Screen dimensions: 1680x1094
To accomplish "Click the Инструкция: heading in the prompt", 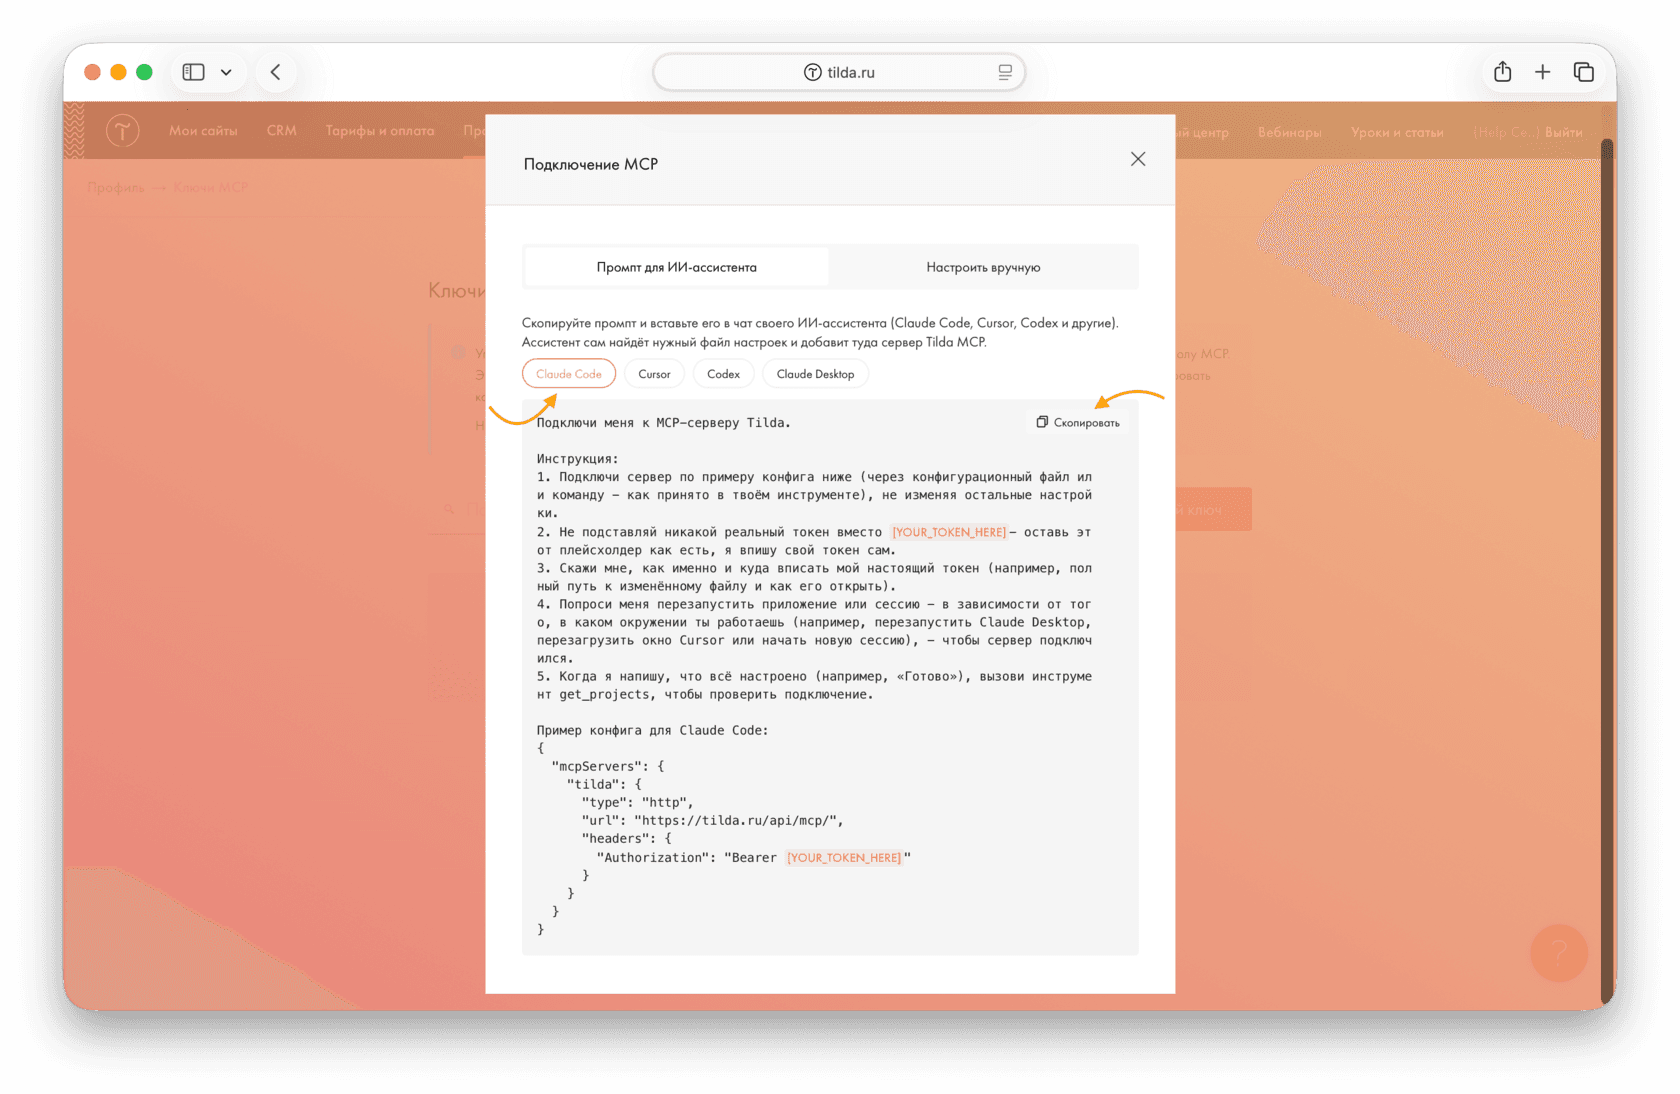I will (577, 458).
